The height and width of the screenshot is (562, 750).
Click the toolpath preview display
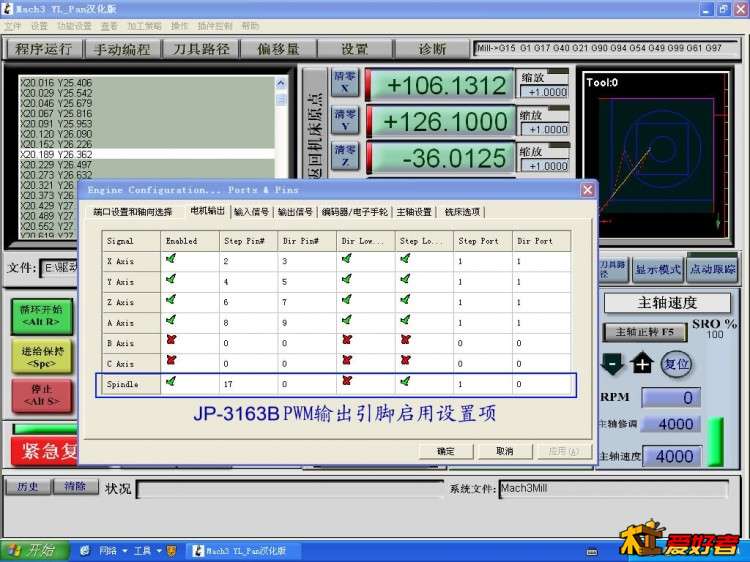[x=656, y=155]
